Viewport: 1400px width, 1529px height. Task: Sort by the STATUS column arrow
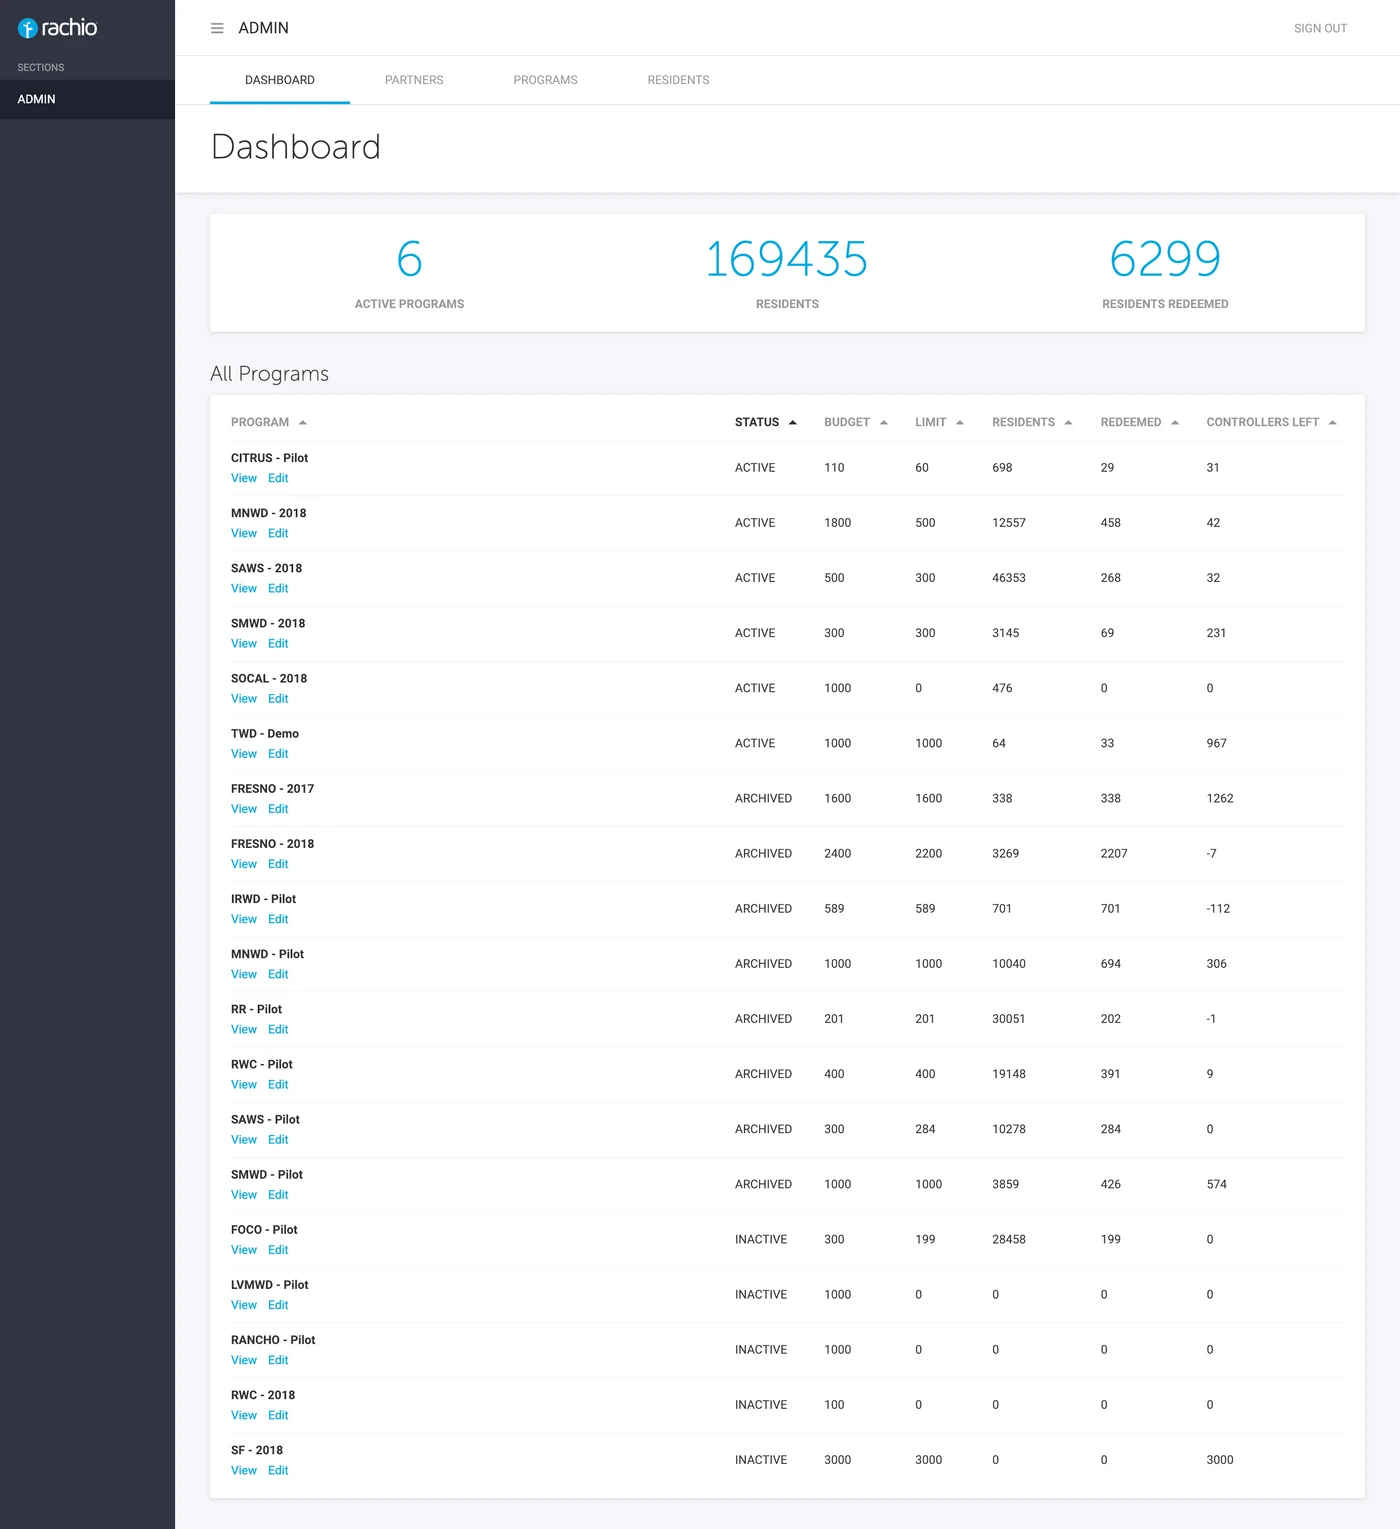tap(793, 422)
